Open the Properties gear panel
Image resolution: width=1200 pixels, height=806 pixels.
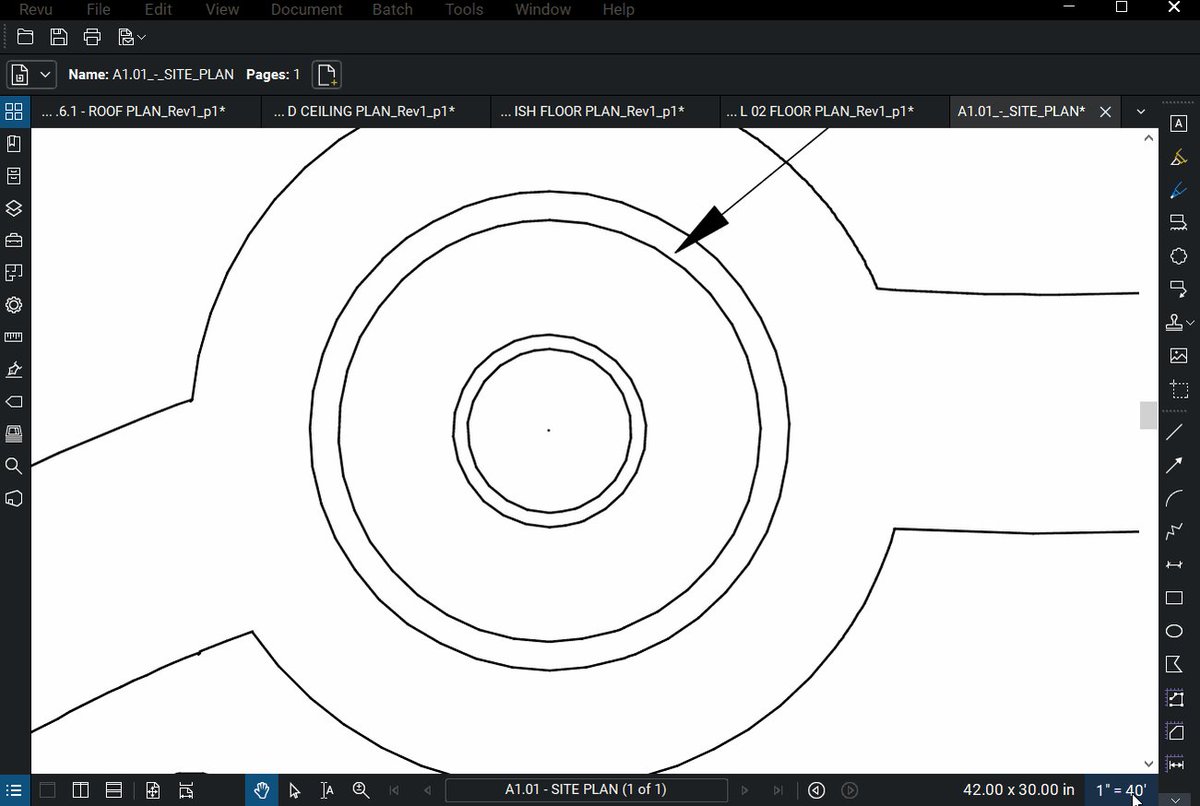pyautogui.click(x=14, y=305)
